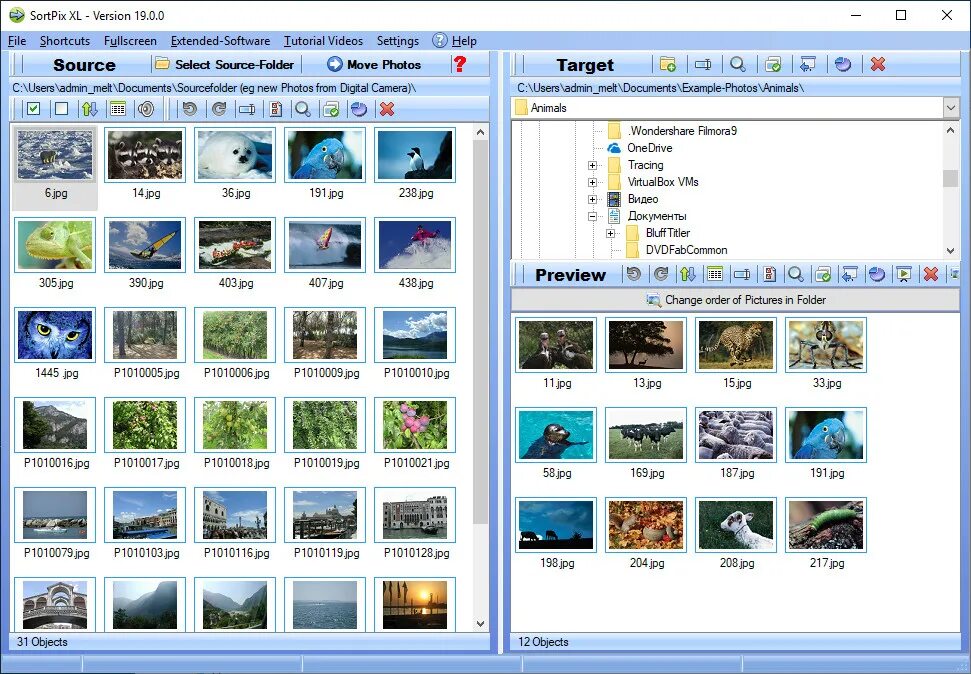The image size is (971, 674).
Task: Open the Extended-Software menu
Action: click(220, 41)
